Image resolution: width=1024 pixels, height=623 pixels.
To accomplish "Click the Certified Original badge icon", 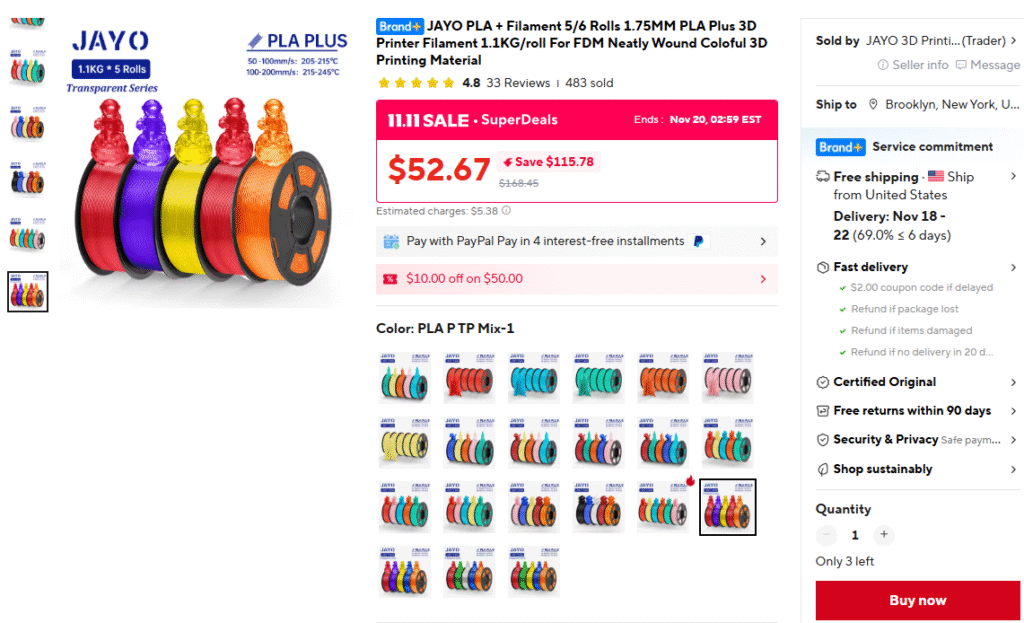I will tap(823, 382).
